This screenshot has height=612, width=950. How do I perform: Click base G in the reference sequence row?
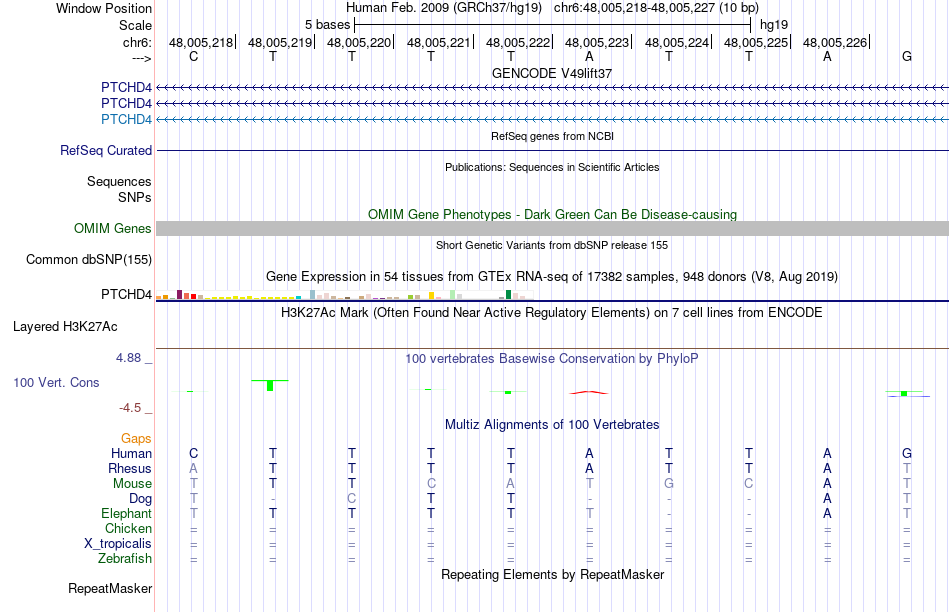[x=907, y=57]
